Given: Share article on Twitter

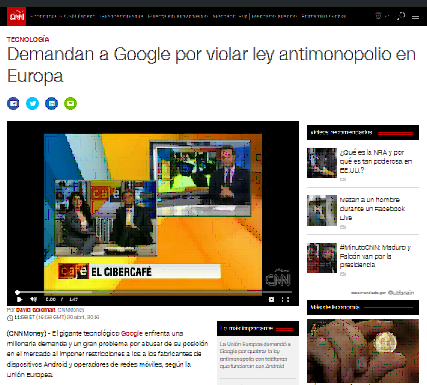Looking at the screenshot, I should [x=32, y=104].
